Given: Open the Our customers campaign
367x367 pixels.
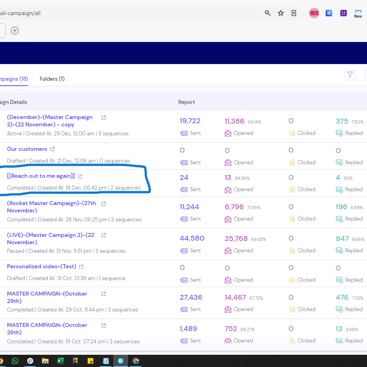Looking at the screenshot, I should (27, 149).
